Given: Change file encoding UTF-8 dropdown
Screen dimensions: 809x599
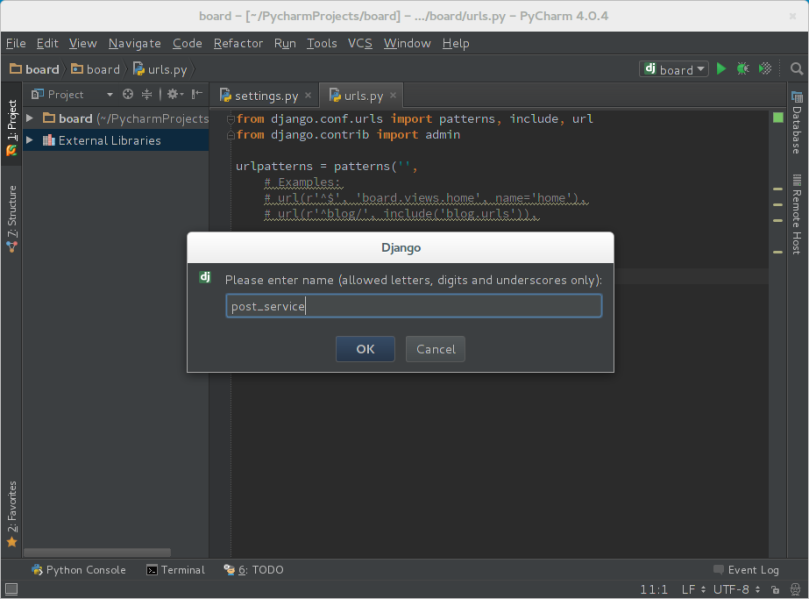Looking at the screenshot, I should pos(736,589).
